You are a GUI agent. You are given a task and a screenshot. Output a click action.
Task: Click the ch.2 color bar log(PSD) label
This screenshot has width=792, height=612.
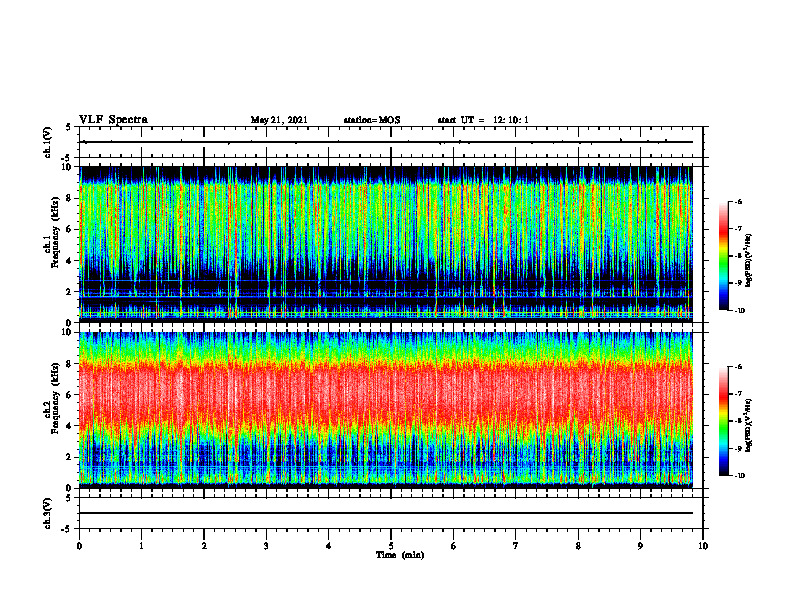(748, 425)
